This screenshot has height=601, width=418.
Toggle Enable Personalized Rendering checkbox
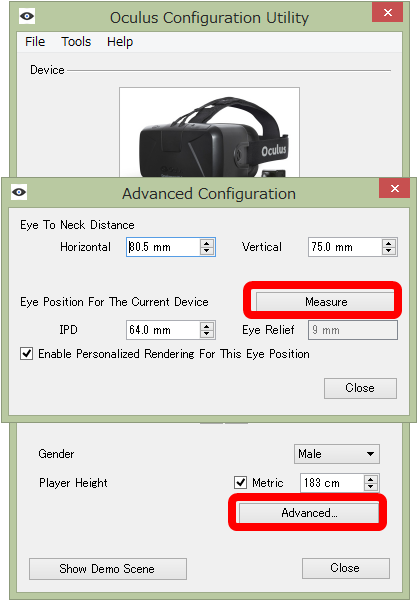(26, 353)
